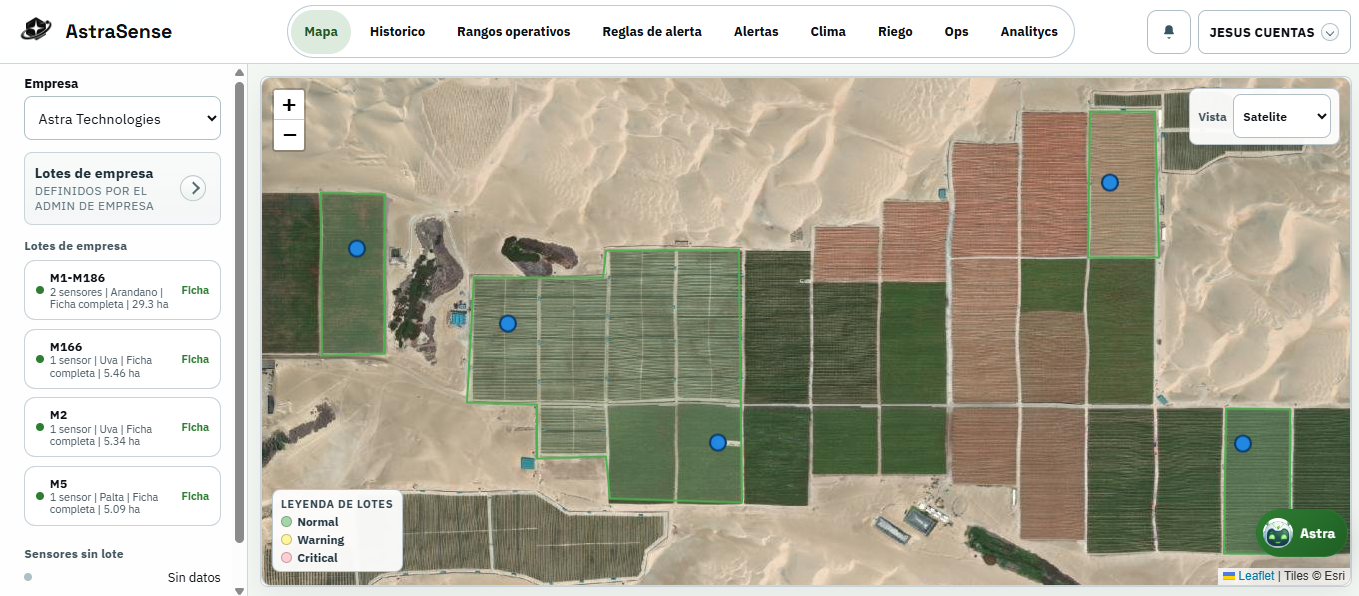
Task: Zoom in on the map
Action: coord(288,104)
